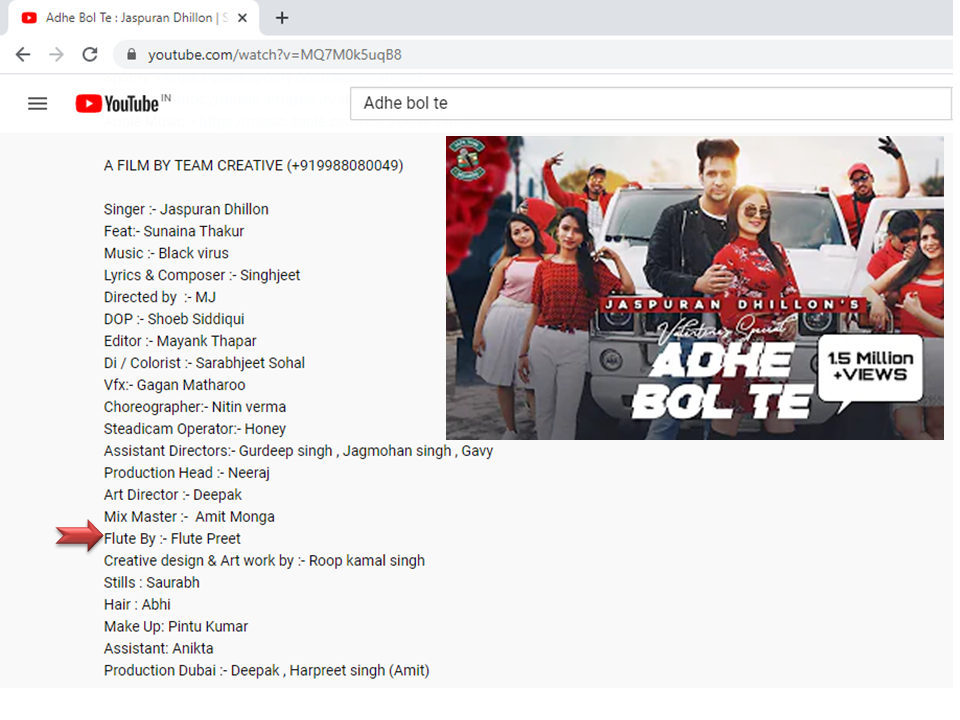Click the 'Singer :- Jaspuran Dhillon' line
Screen dimensions: 960x720
[x=186, y=209]
